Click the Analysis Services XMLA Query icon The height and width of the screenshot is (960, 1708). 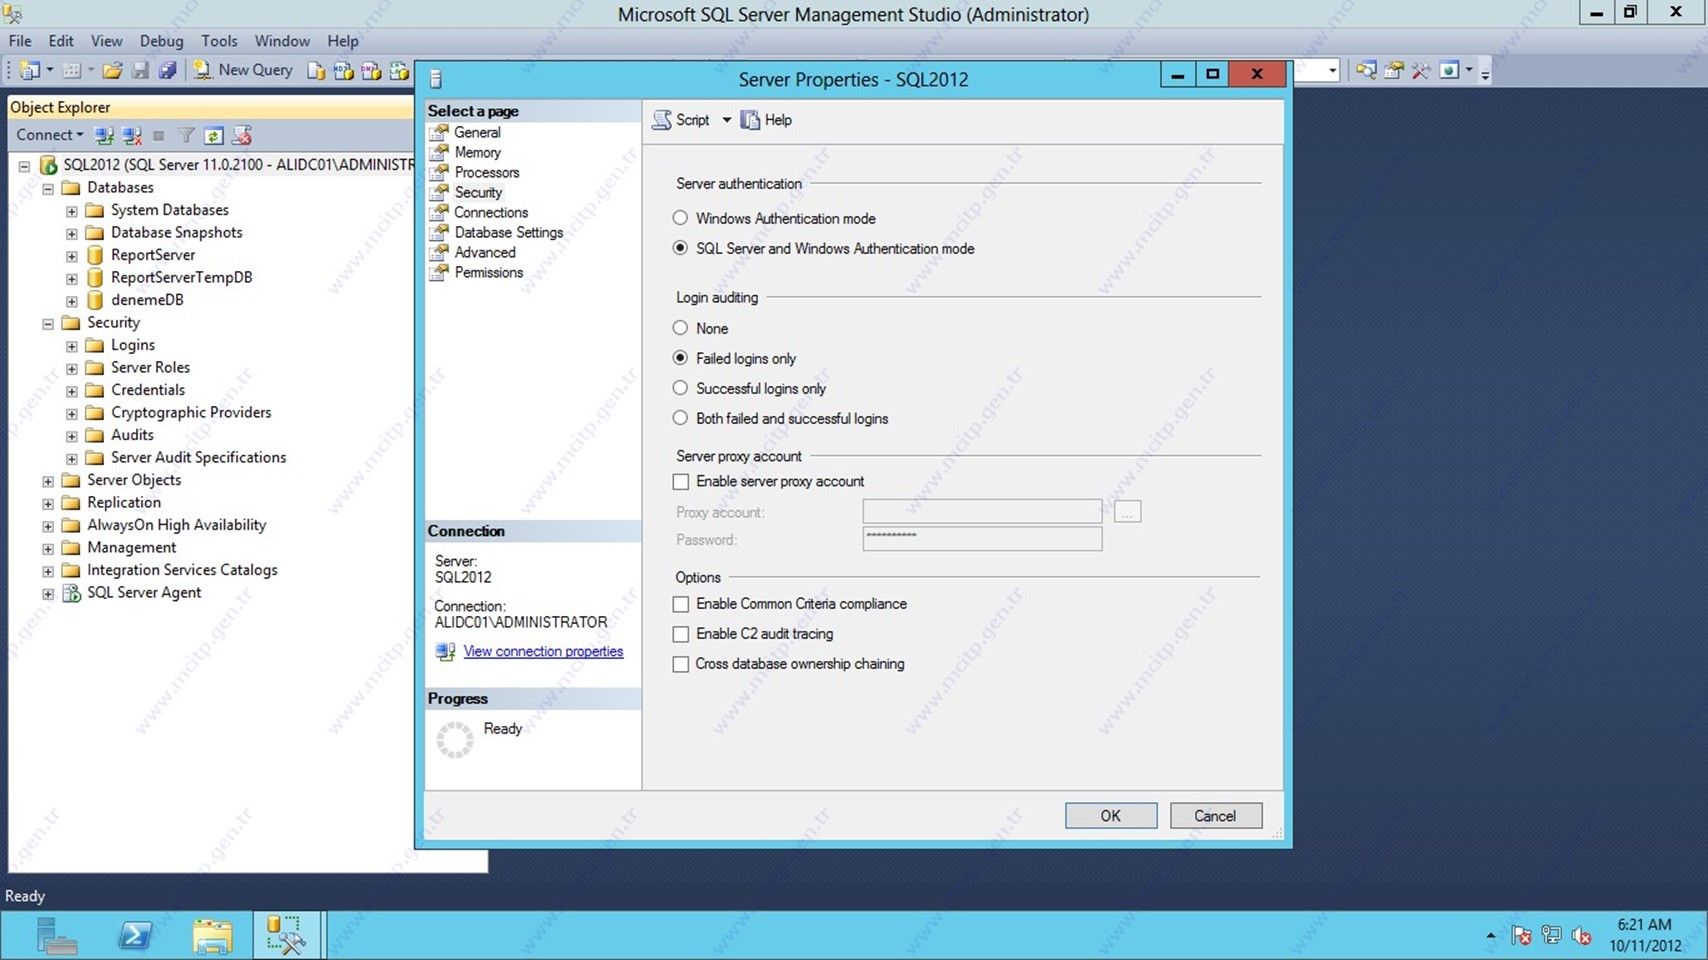coord(399,70)
